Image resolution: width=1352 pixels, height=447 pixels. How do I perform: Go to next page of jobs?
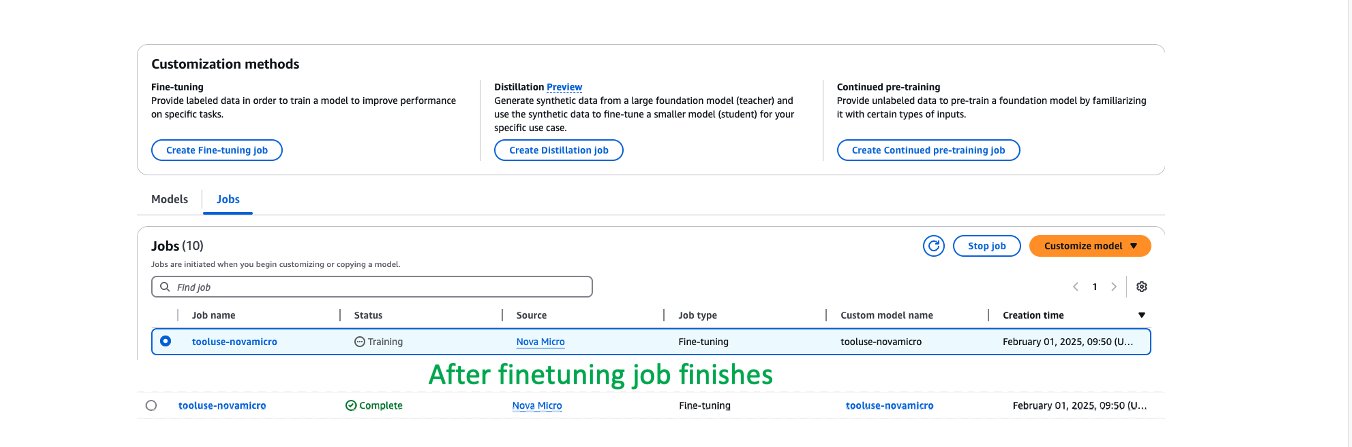(1114, 287)
